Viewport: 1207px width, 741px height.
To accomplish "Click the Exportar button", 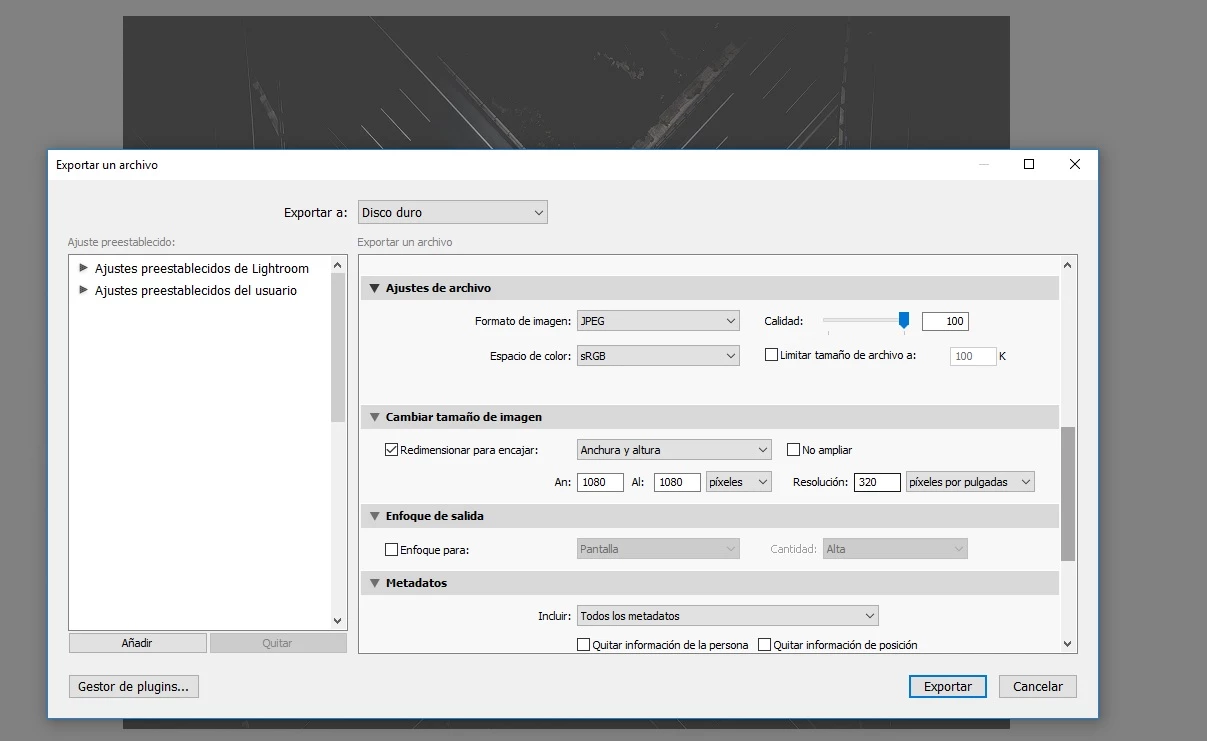I will coord(948,687).
